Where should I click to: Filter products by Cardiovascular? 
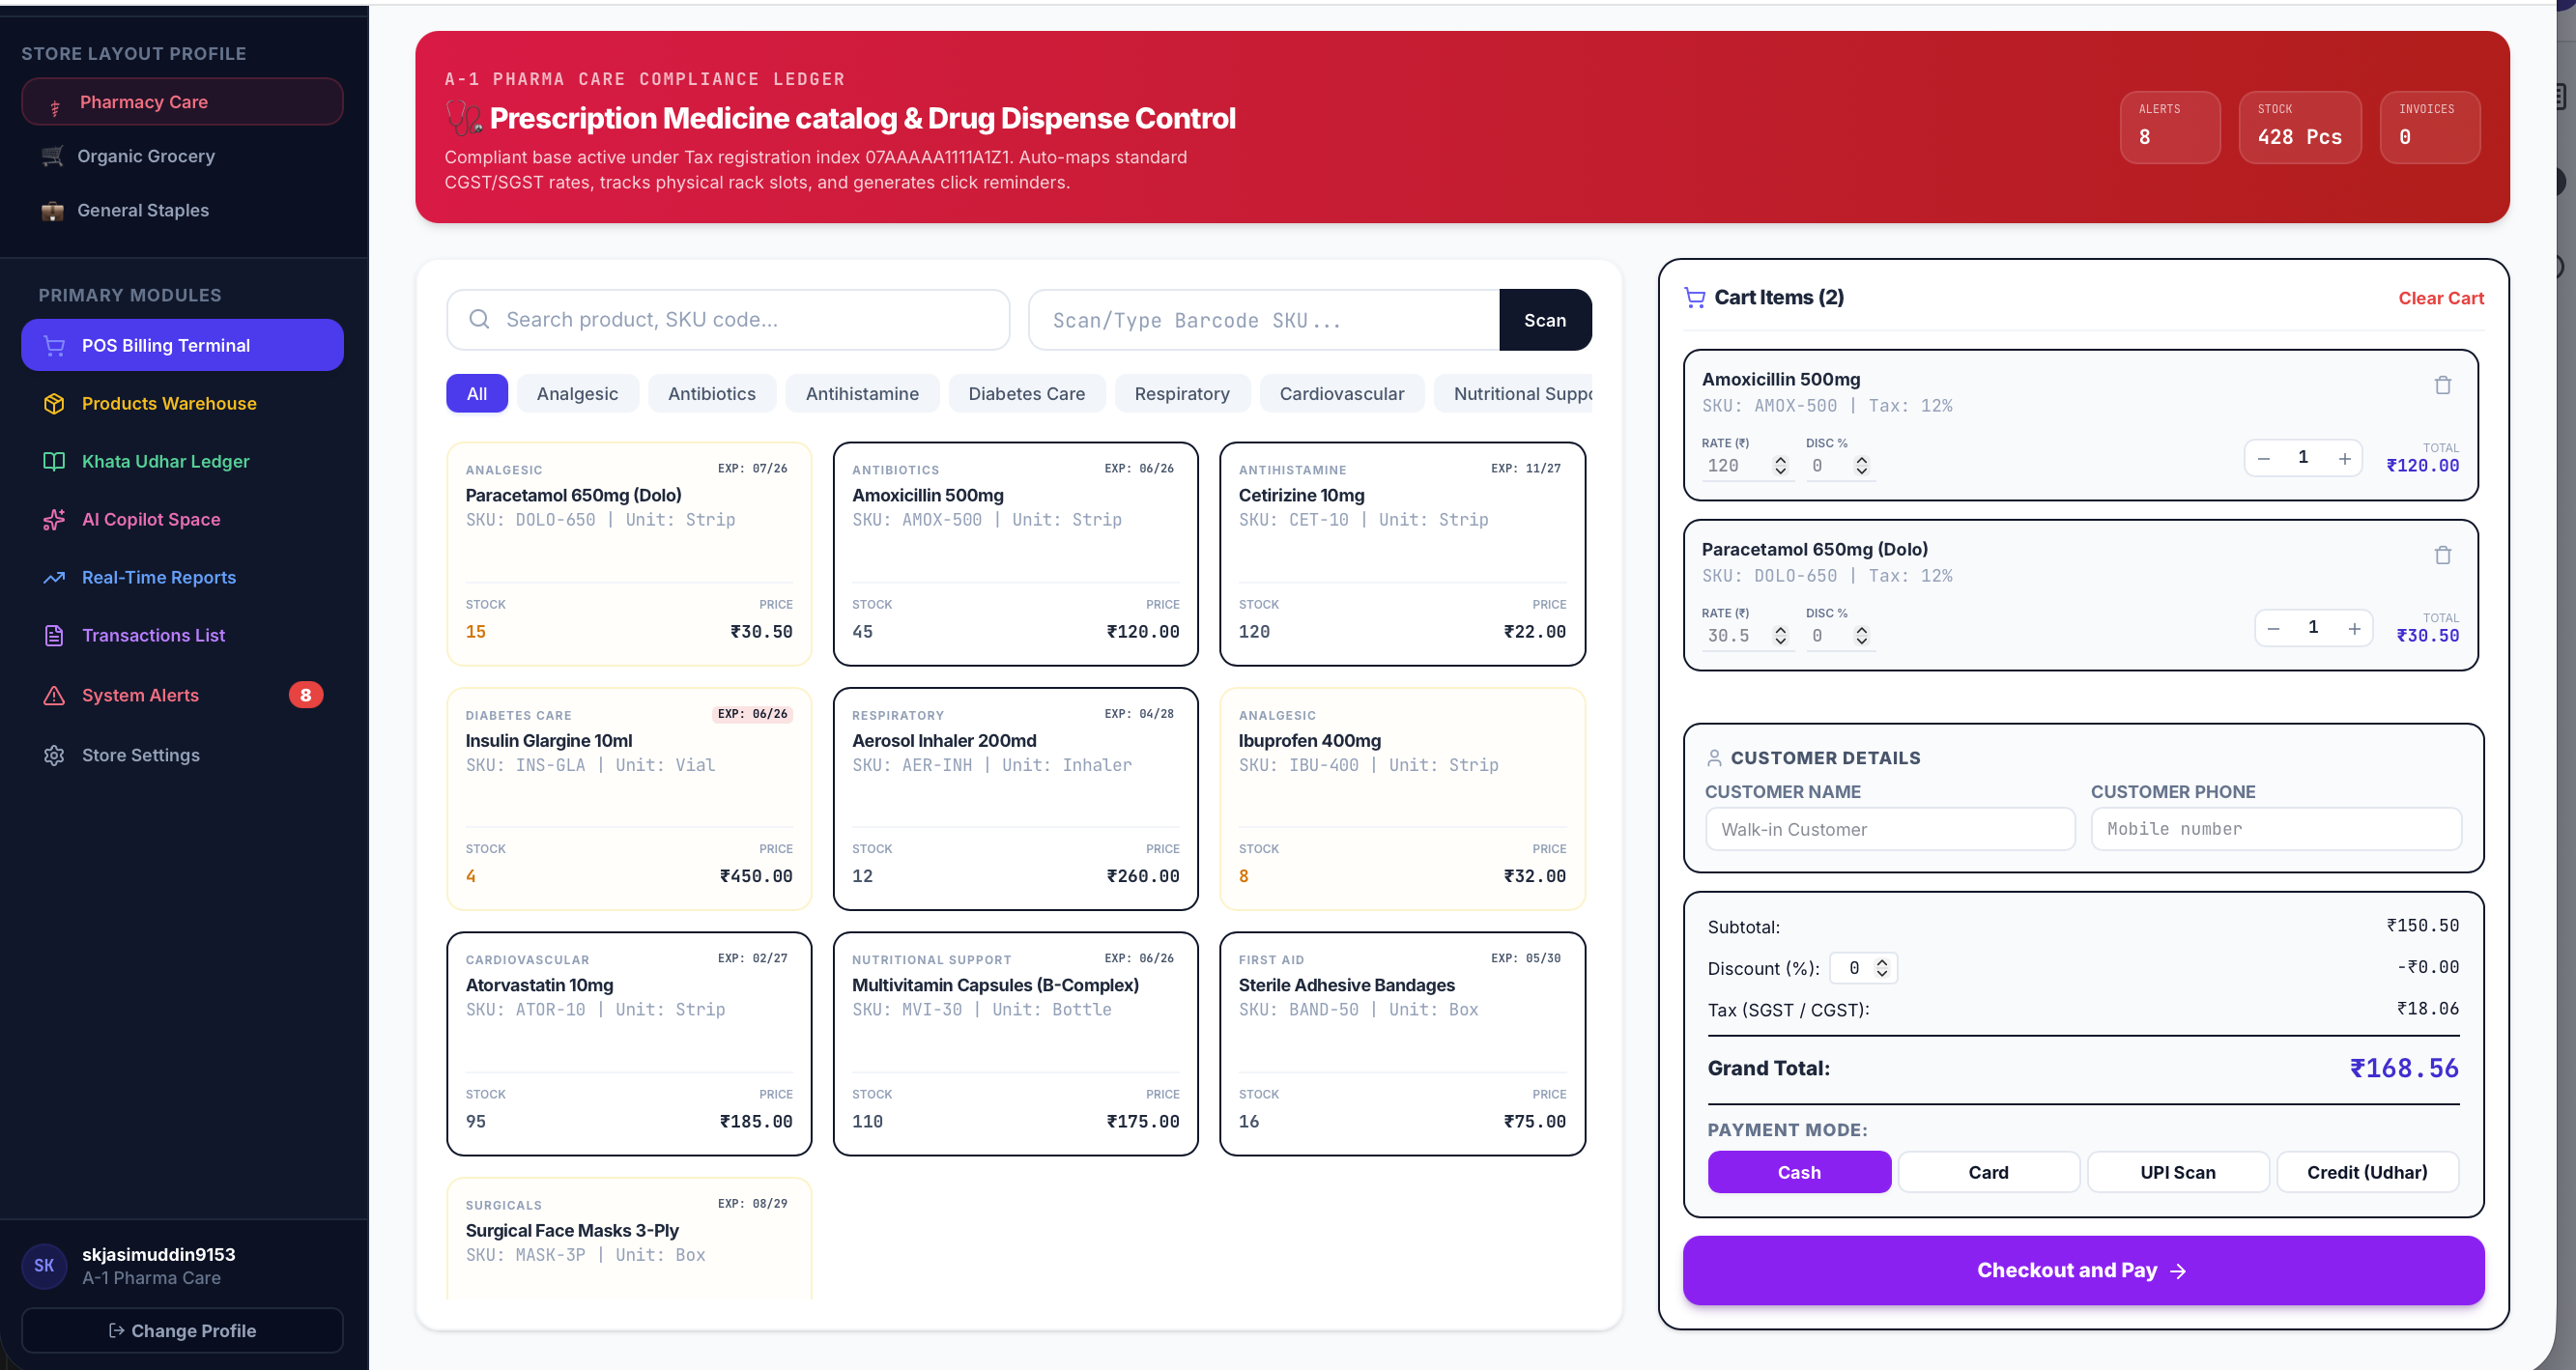pos(1341,393)
